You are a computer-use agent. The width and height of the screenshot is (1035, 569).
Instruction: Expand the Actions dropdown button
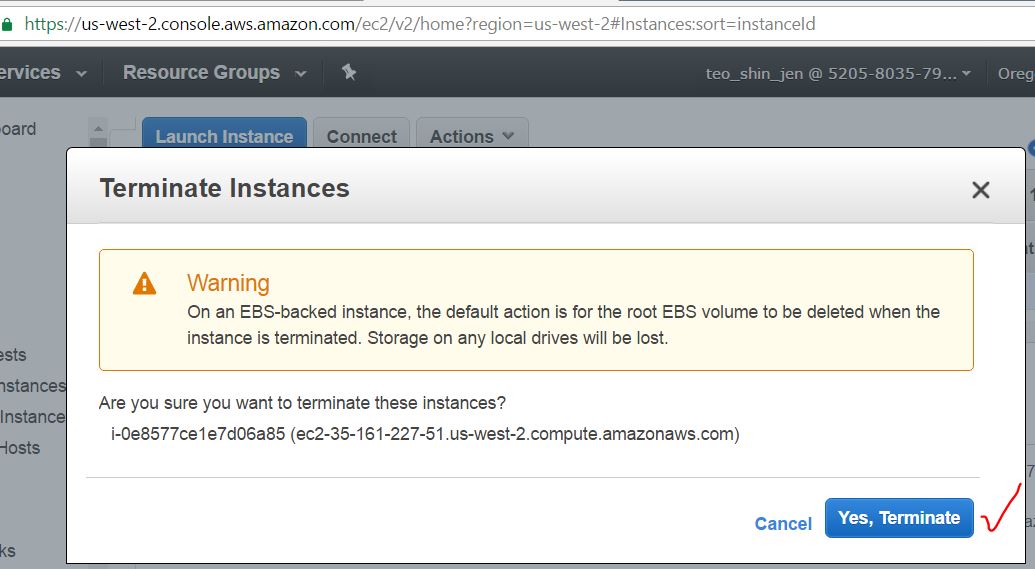coord(472,137)
